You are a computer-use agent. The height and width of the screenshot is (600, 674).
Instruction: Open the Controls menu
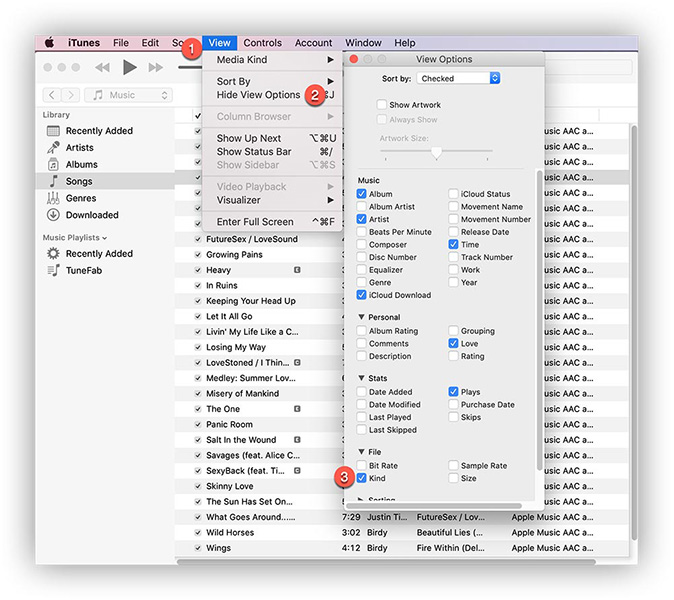263,43
